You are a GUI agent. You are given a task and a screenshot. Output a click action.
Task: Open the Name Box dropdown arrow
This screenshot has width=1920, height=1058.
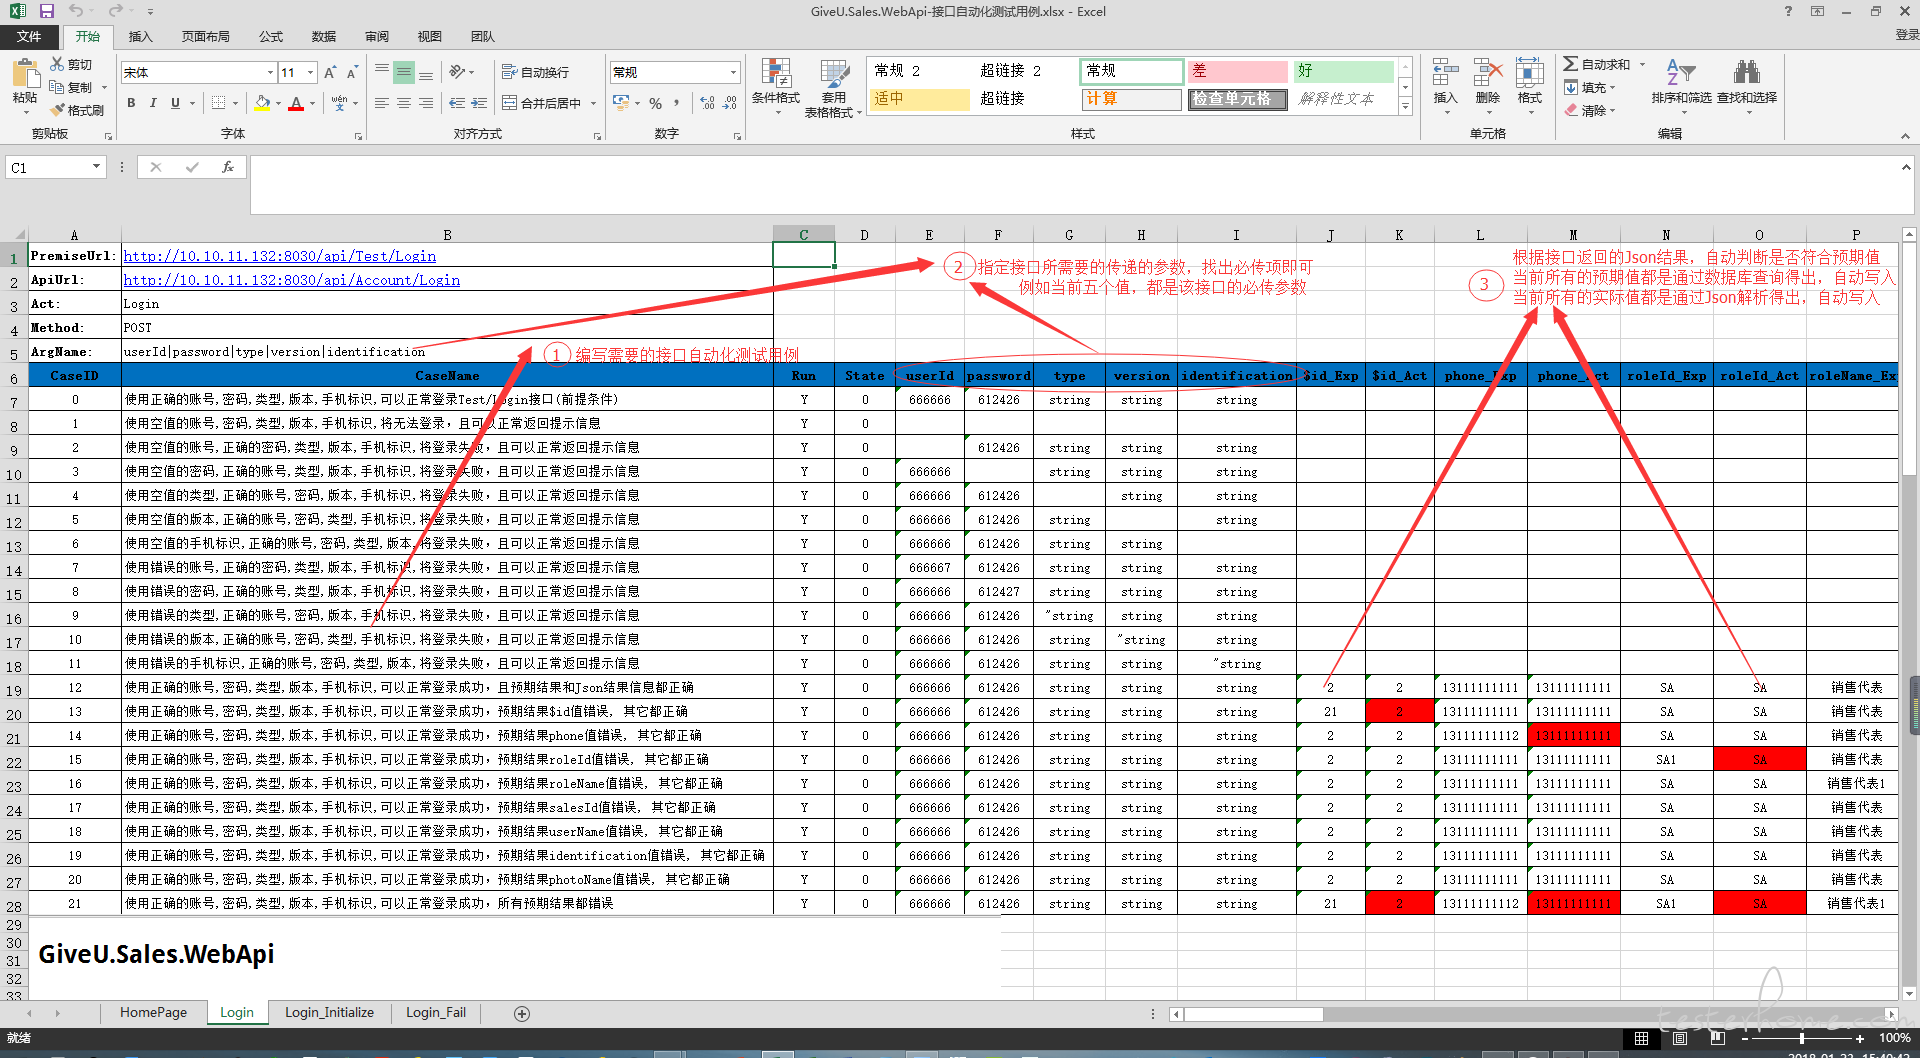96,167
